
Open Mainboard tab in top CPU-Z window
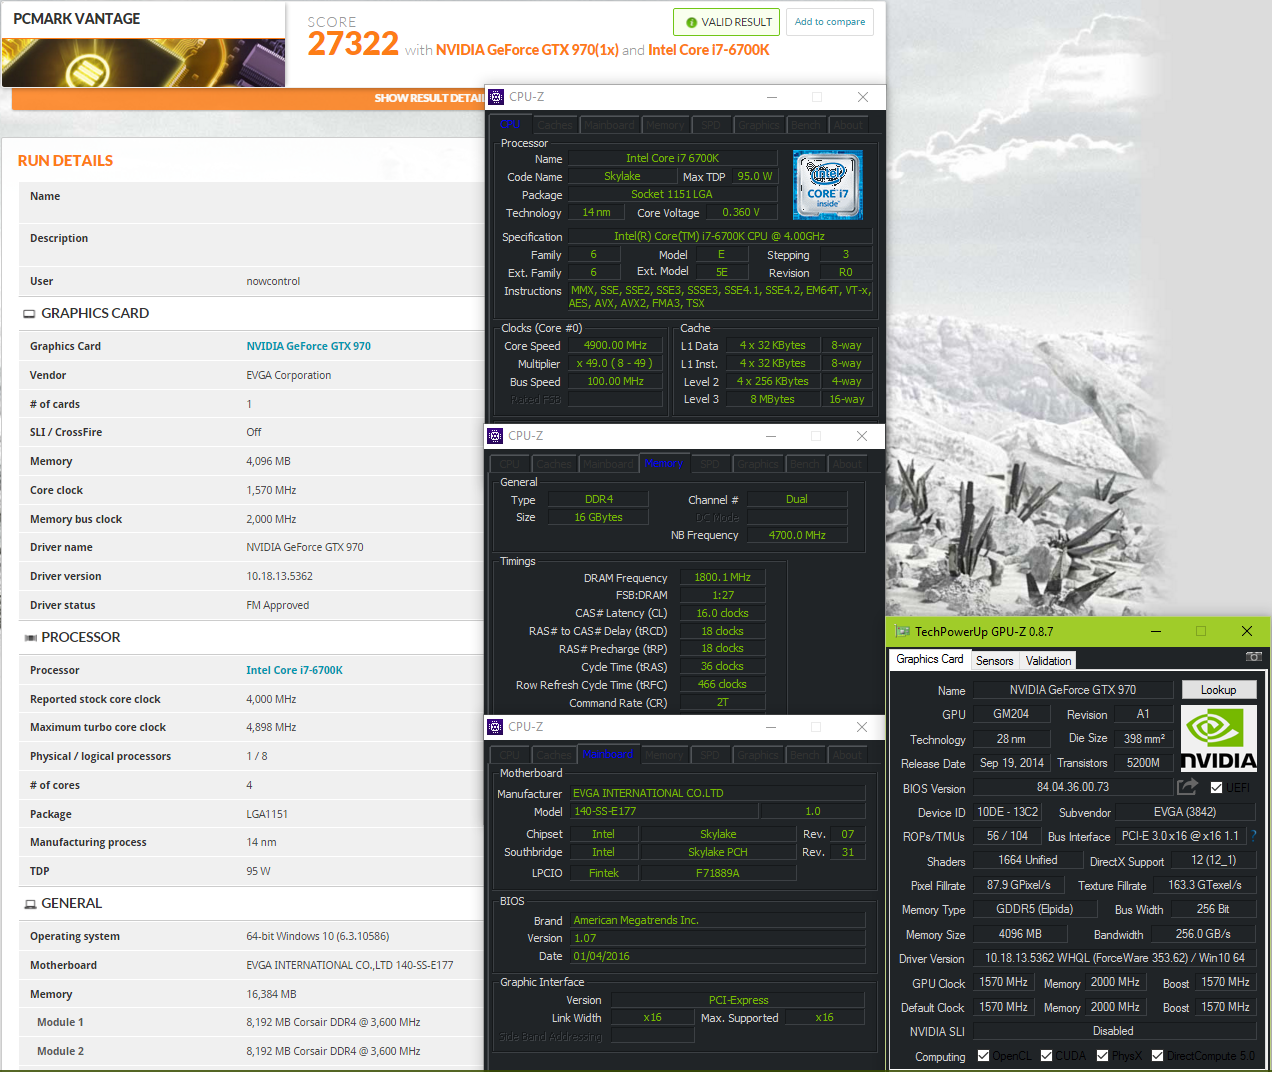[609, 125]
